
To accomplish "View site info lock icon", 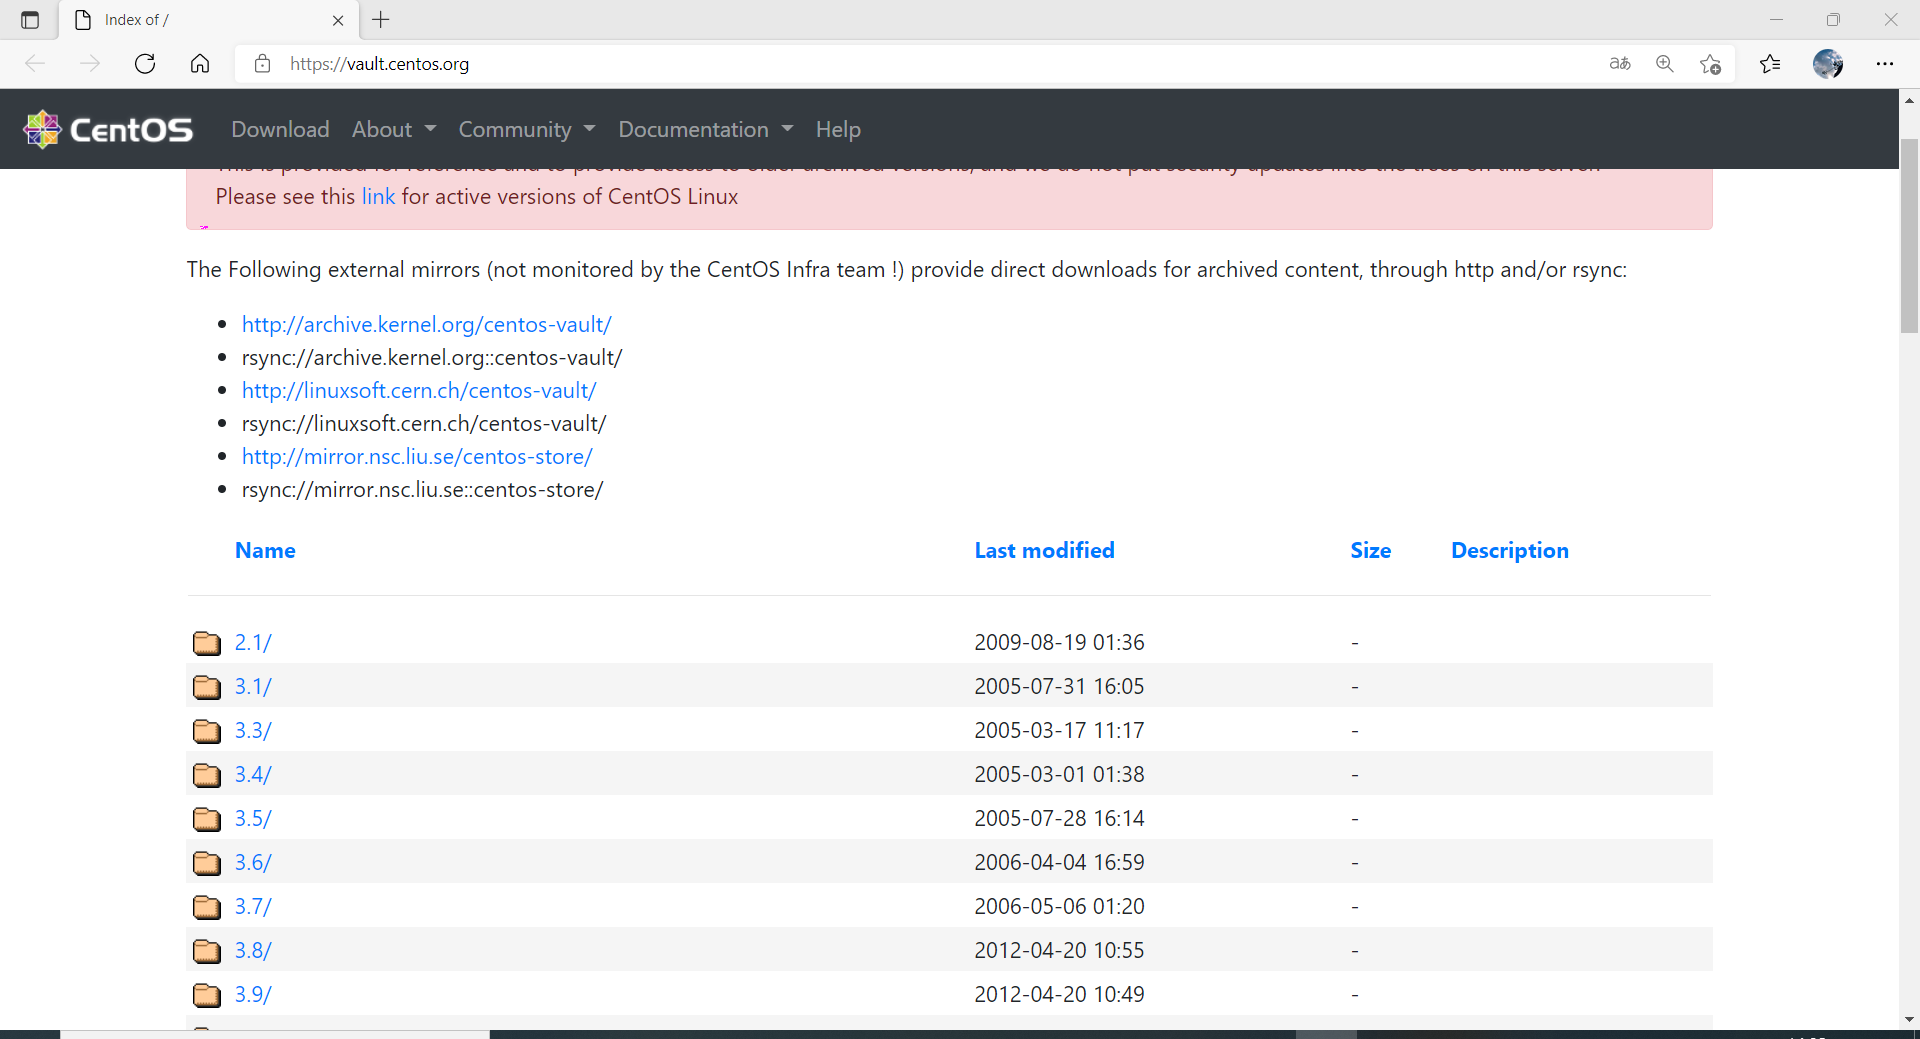I will (263, 64).
